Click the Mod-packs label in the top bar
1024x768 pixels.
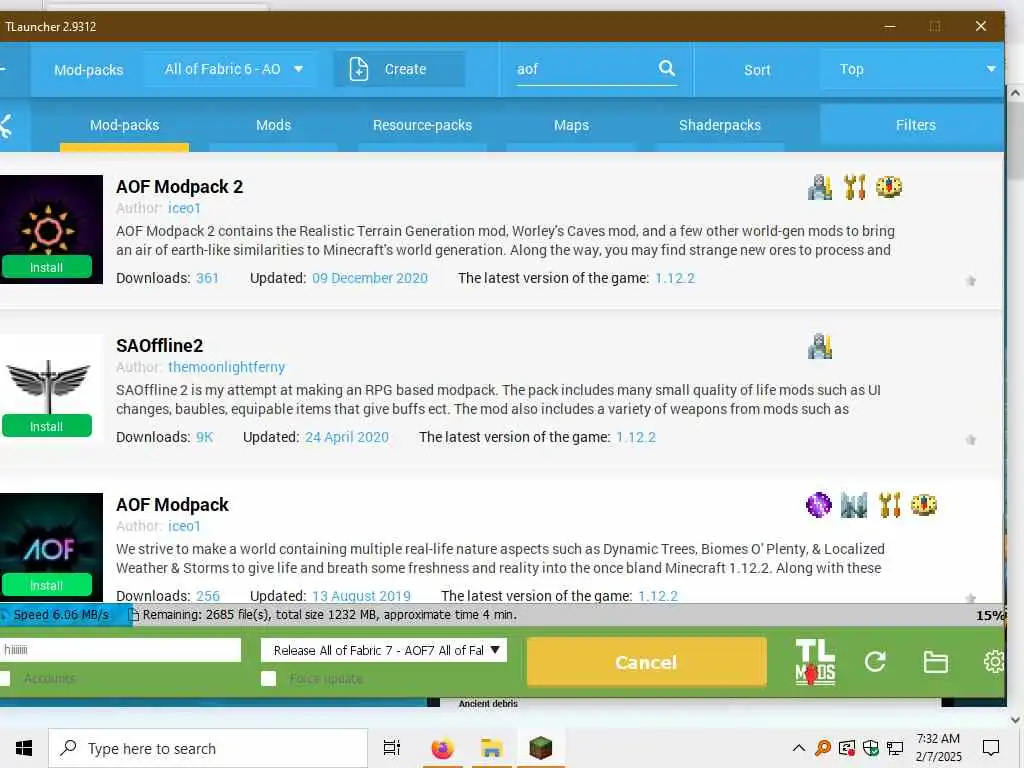pos(88,70)
